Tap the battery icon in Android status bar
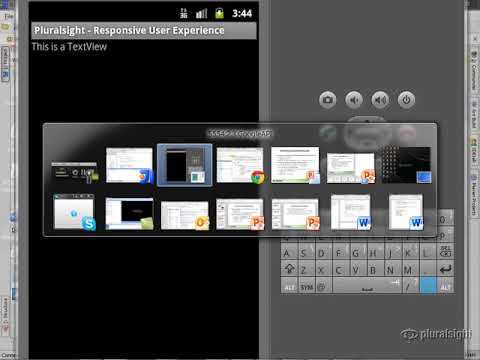Viewport: 480px width, 360px height. tap(219, 13)
